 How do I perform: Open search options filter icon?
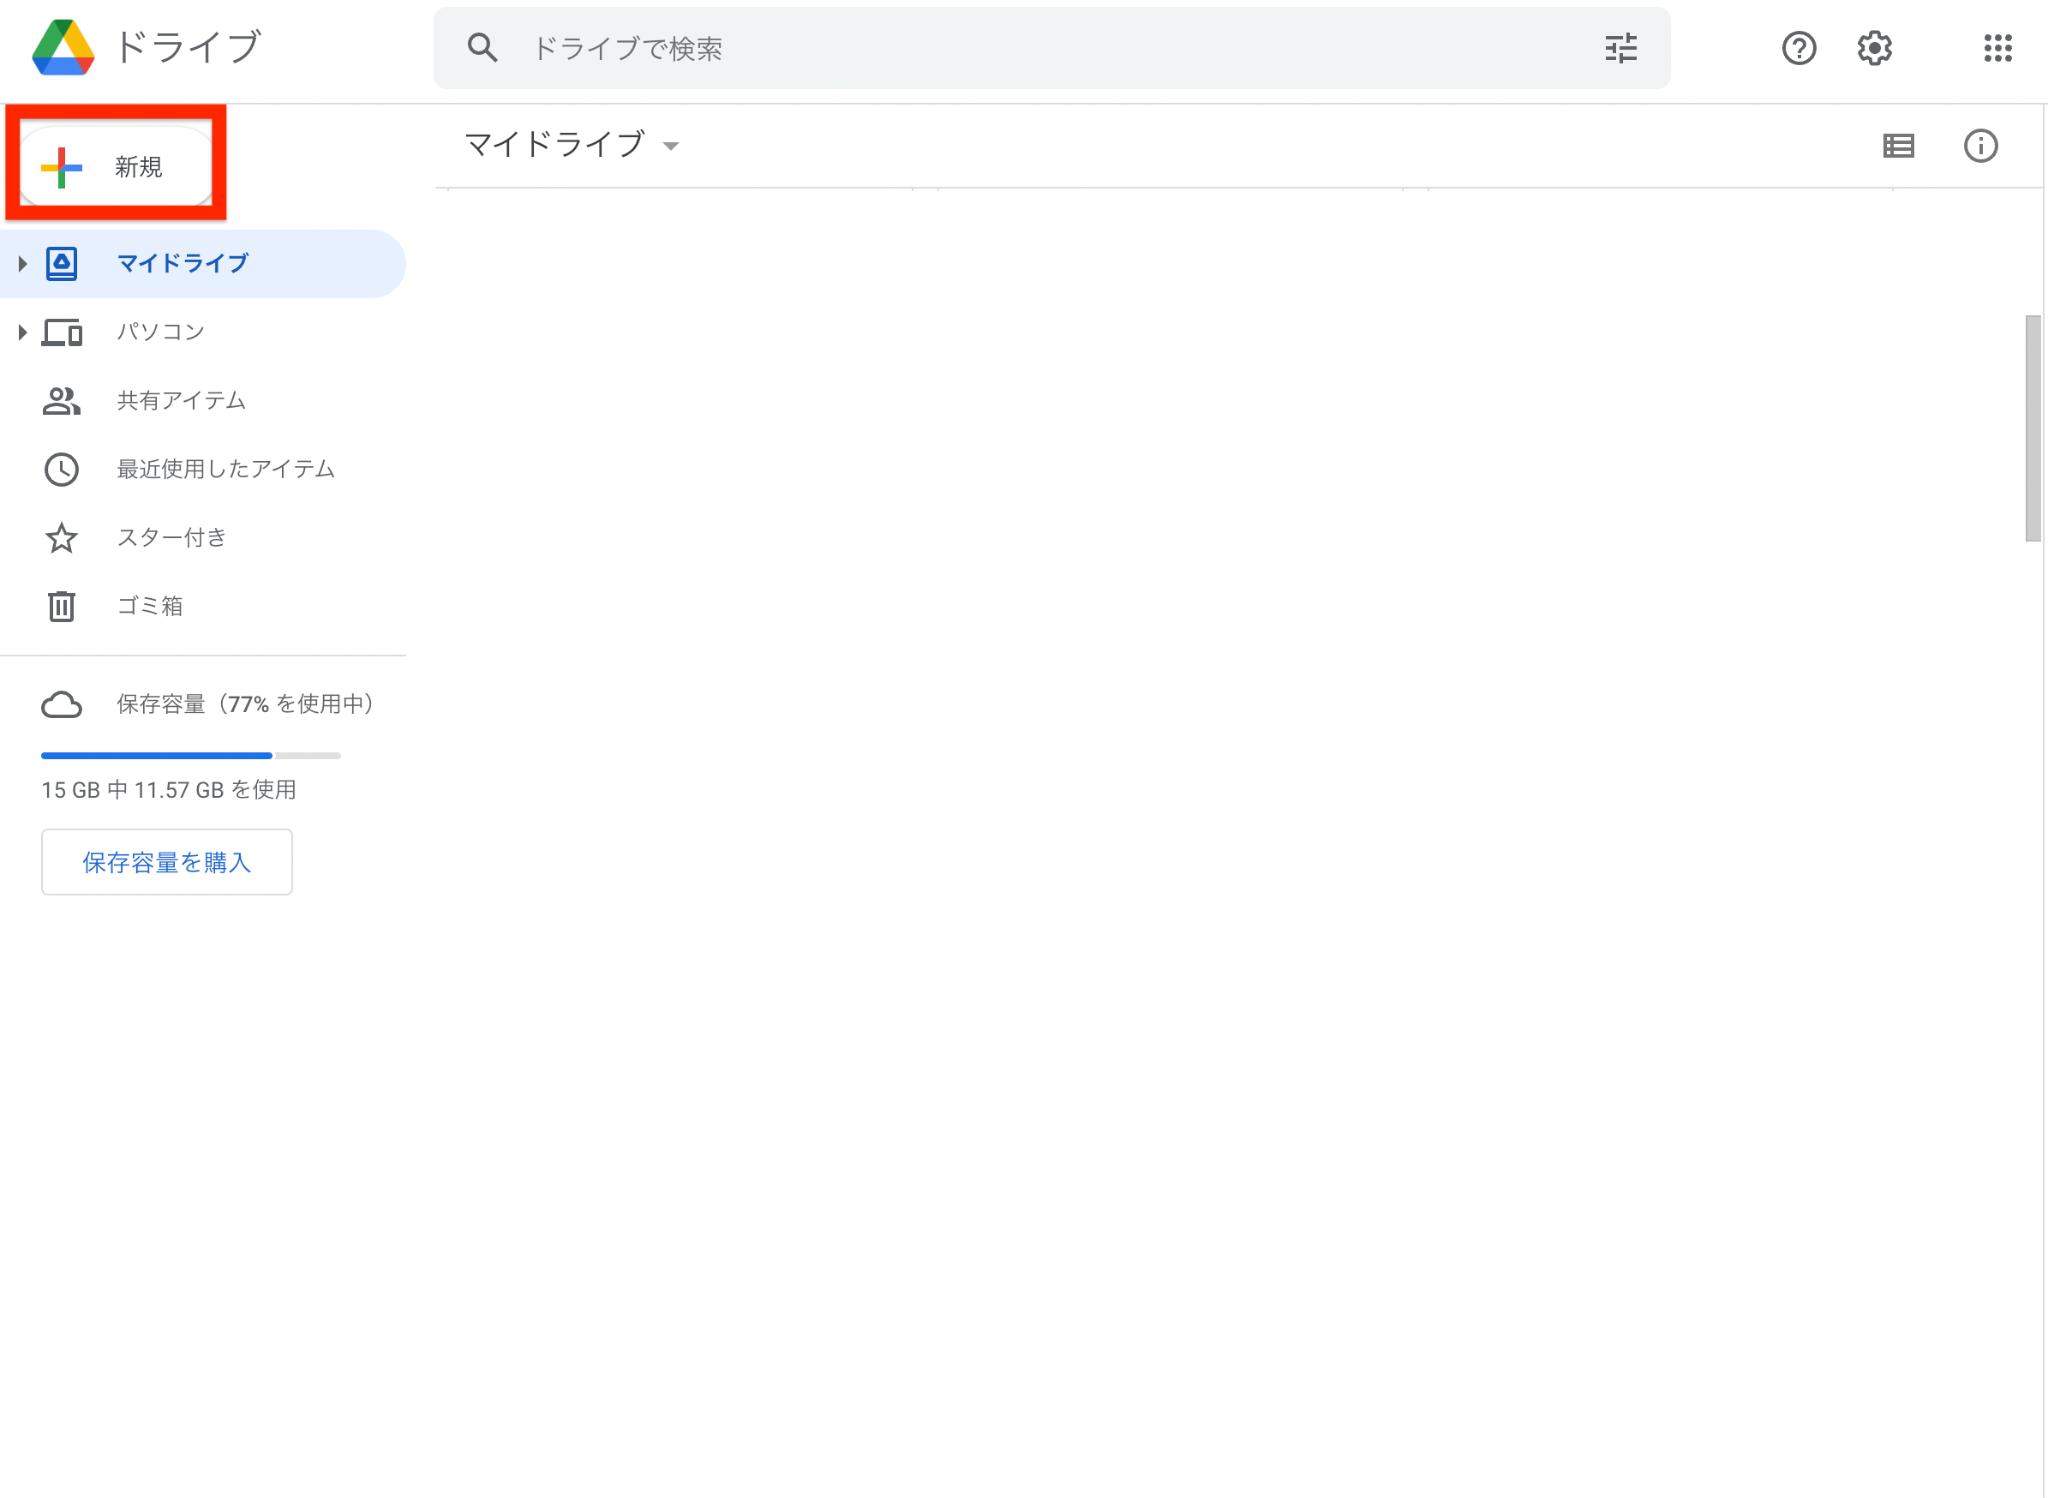[x=1621, y=47]
